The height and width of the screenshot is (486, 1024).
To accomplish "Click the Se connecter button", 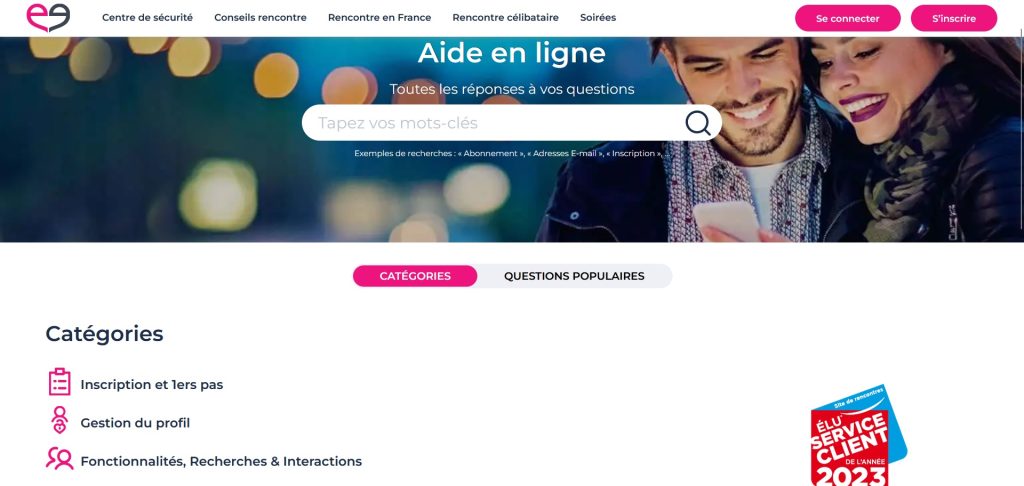I will coord(848,18).
